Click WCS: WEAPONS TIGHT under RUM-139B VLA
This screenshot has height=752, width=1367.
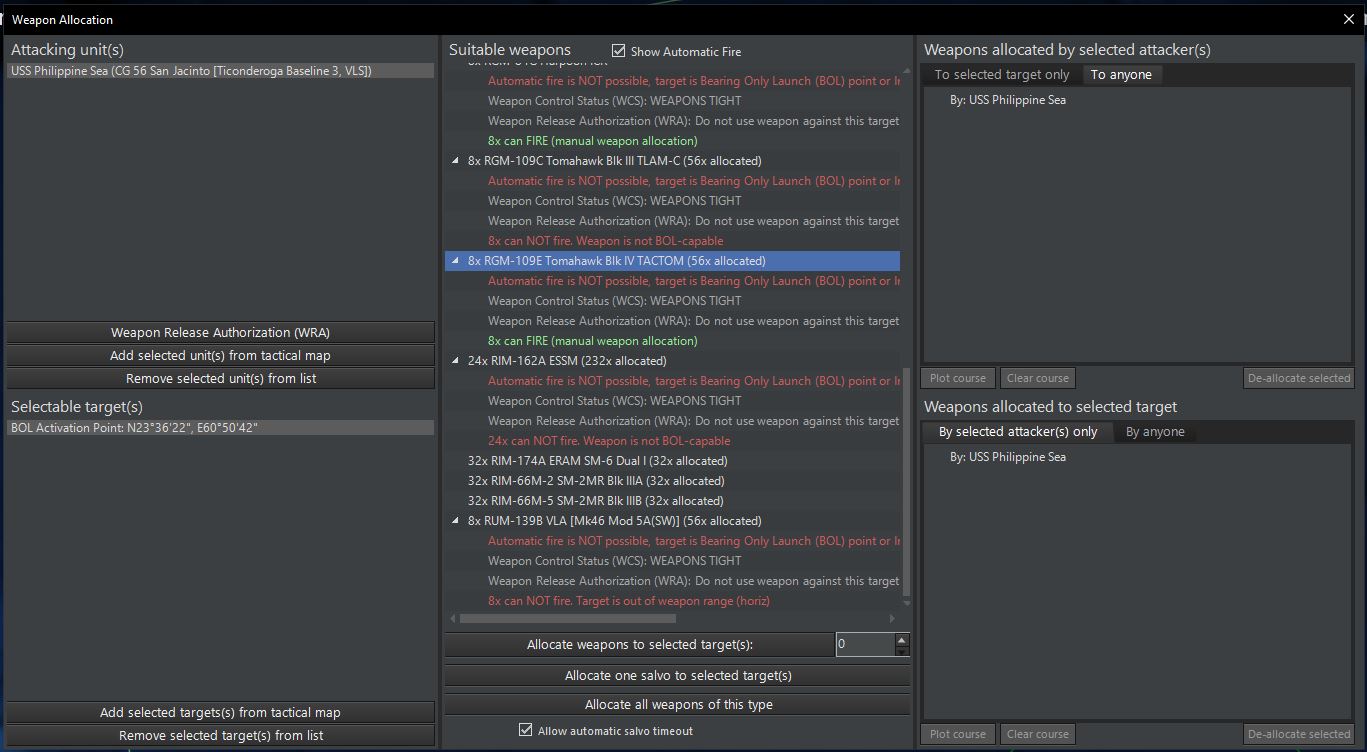[x=614, y=561]
